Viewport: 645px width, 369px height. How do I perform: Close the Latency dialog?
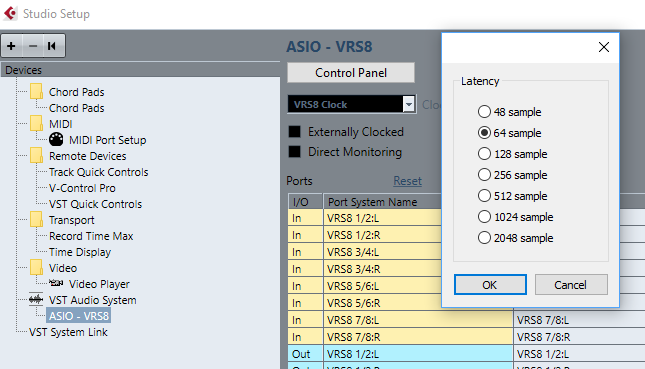[603, 47]
